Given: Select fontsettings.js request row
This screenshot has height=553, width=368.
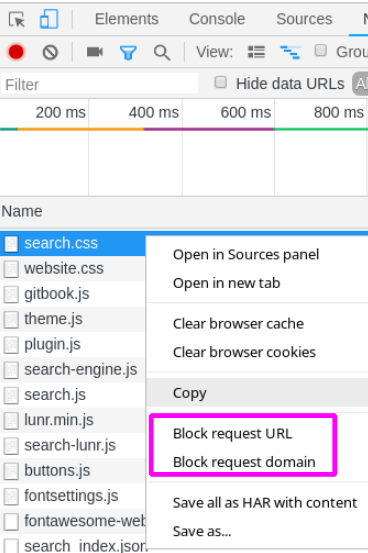Looking at the screenshot, I should (x=73, y=496).
